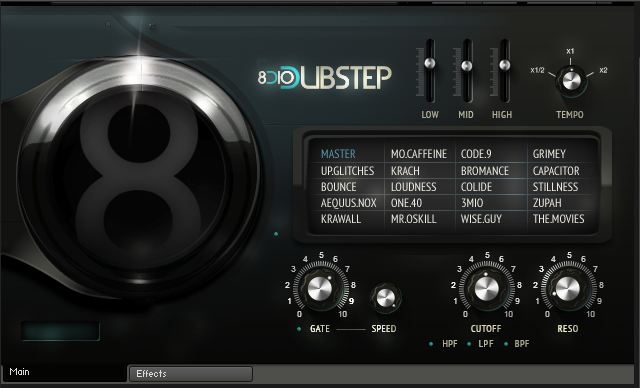This screenshot has width=640, height=388.
Task: Select the MO.CAFFEINE preset
Action: pos(419,154)
